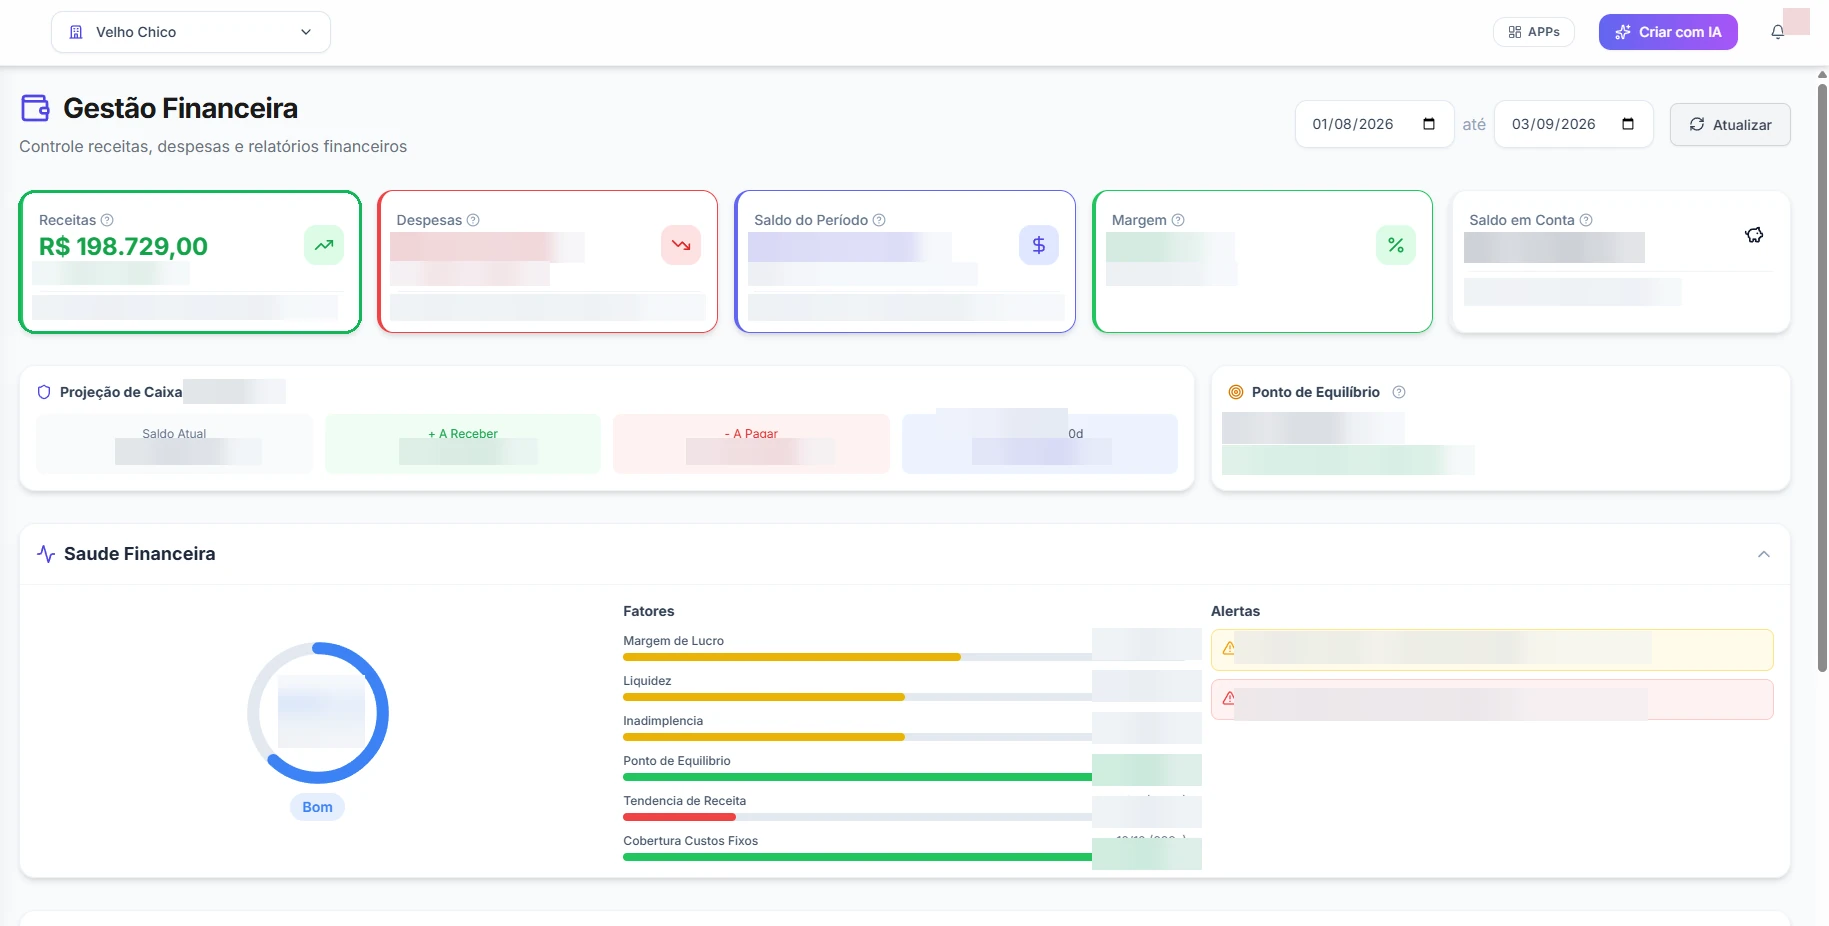Click the dollar sign icon in Saldo card
This screenshot has height=926, width=1829.
(x=1039, y=245)
